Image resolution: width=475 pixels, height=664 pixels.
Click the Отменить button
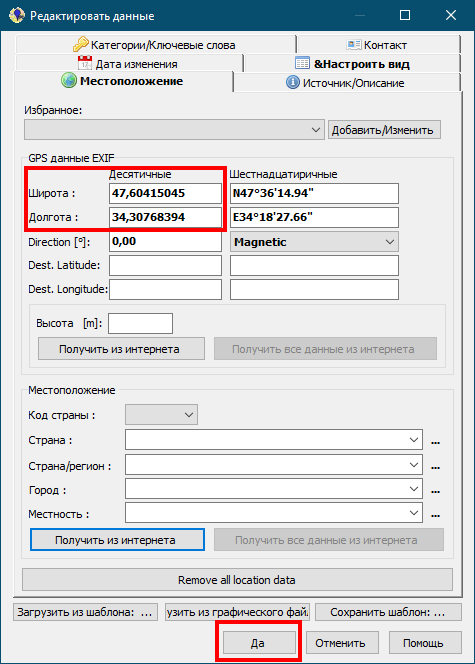342,643
